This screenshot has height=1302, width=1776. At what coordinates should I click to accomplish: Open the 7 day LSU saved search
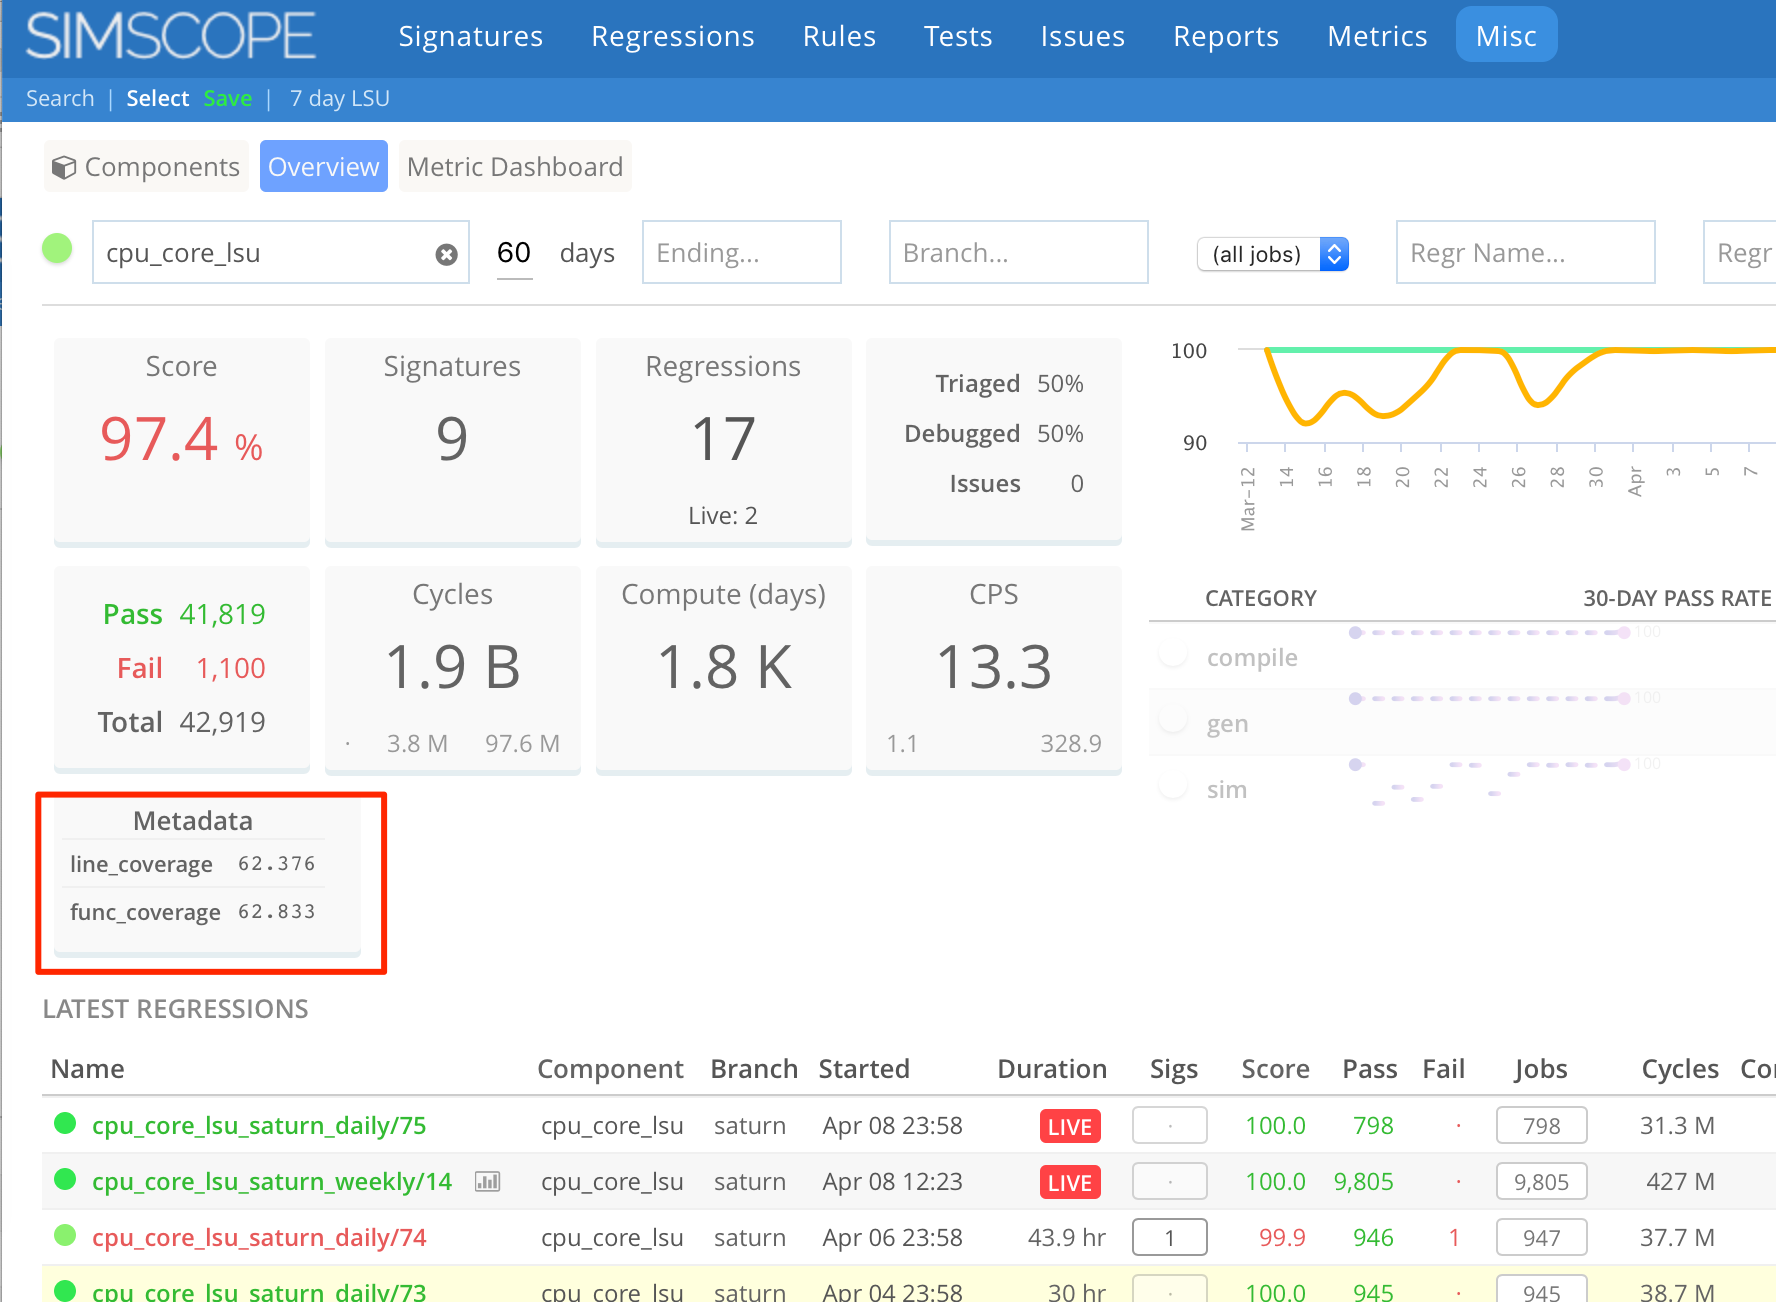pos(340,98)
